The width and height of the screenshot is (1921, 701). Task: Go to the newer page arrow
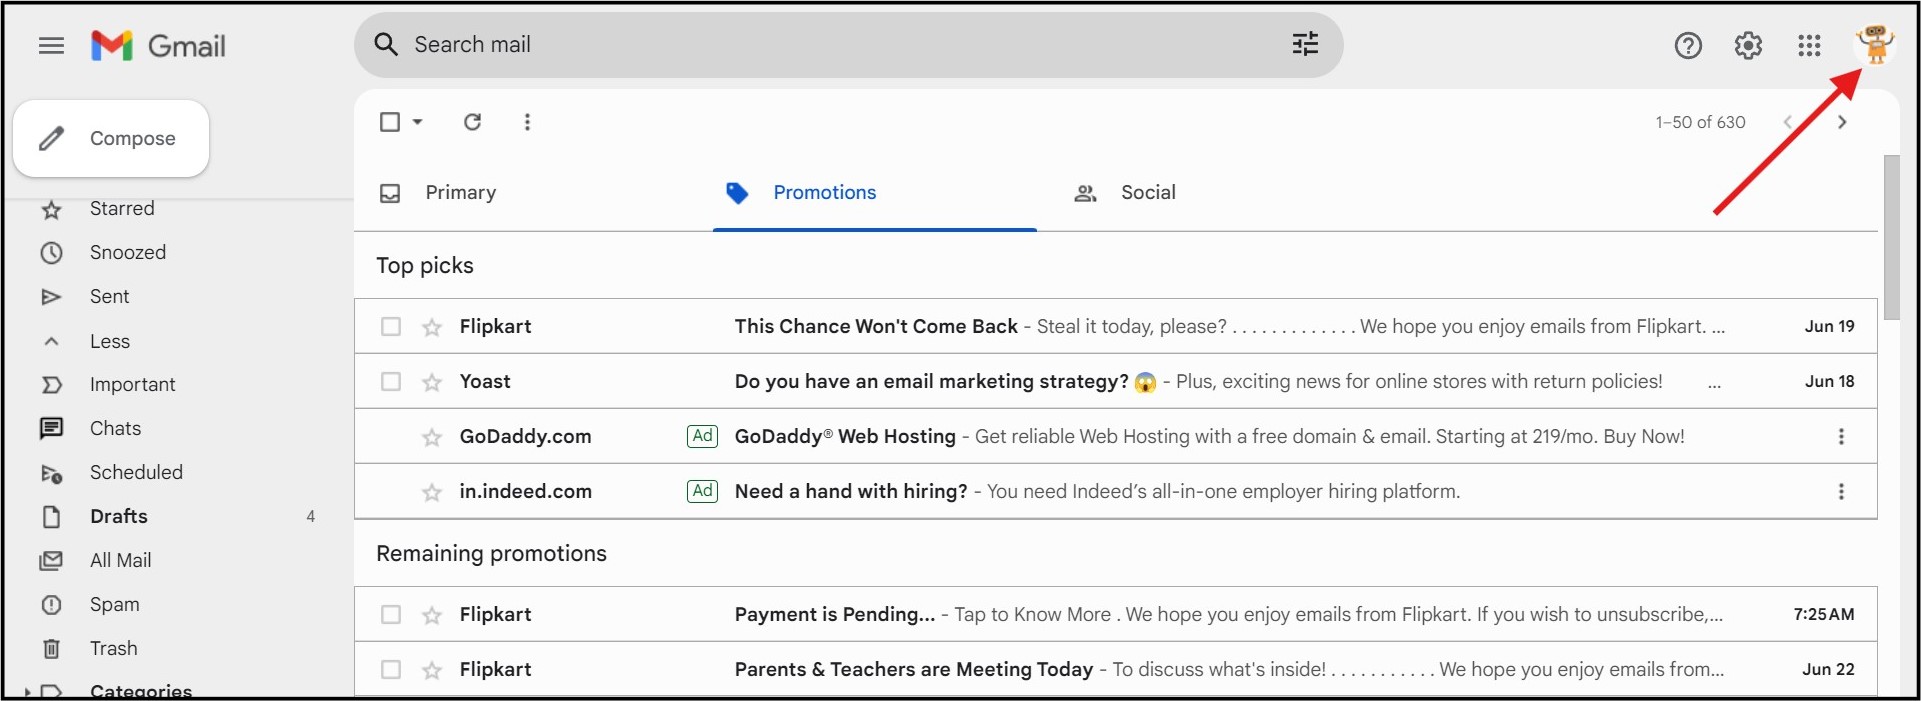coord(1787,122)
